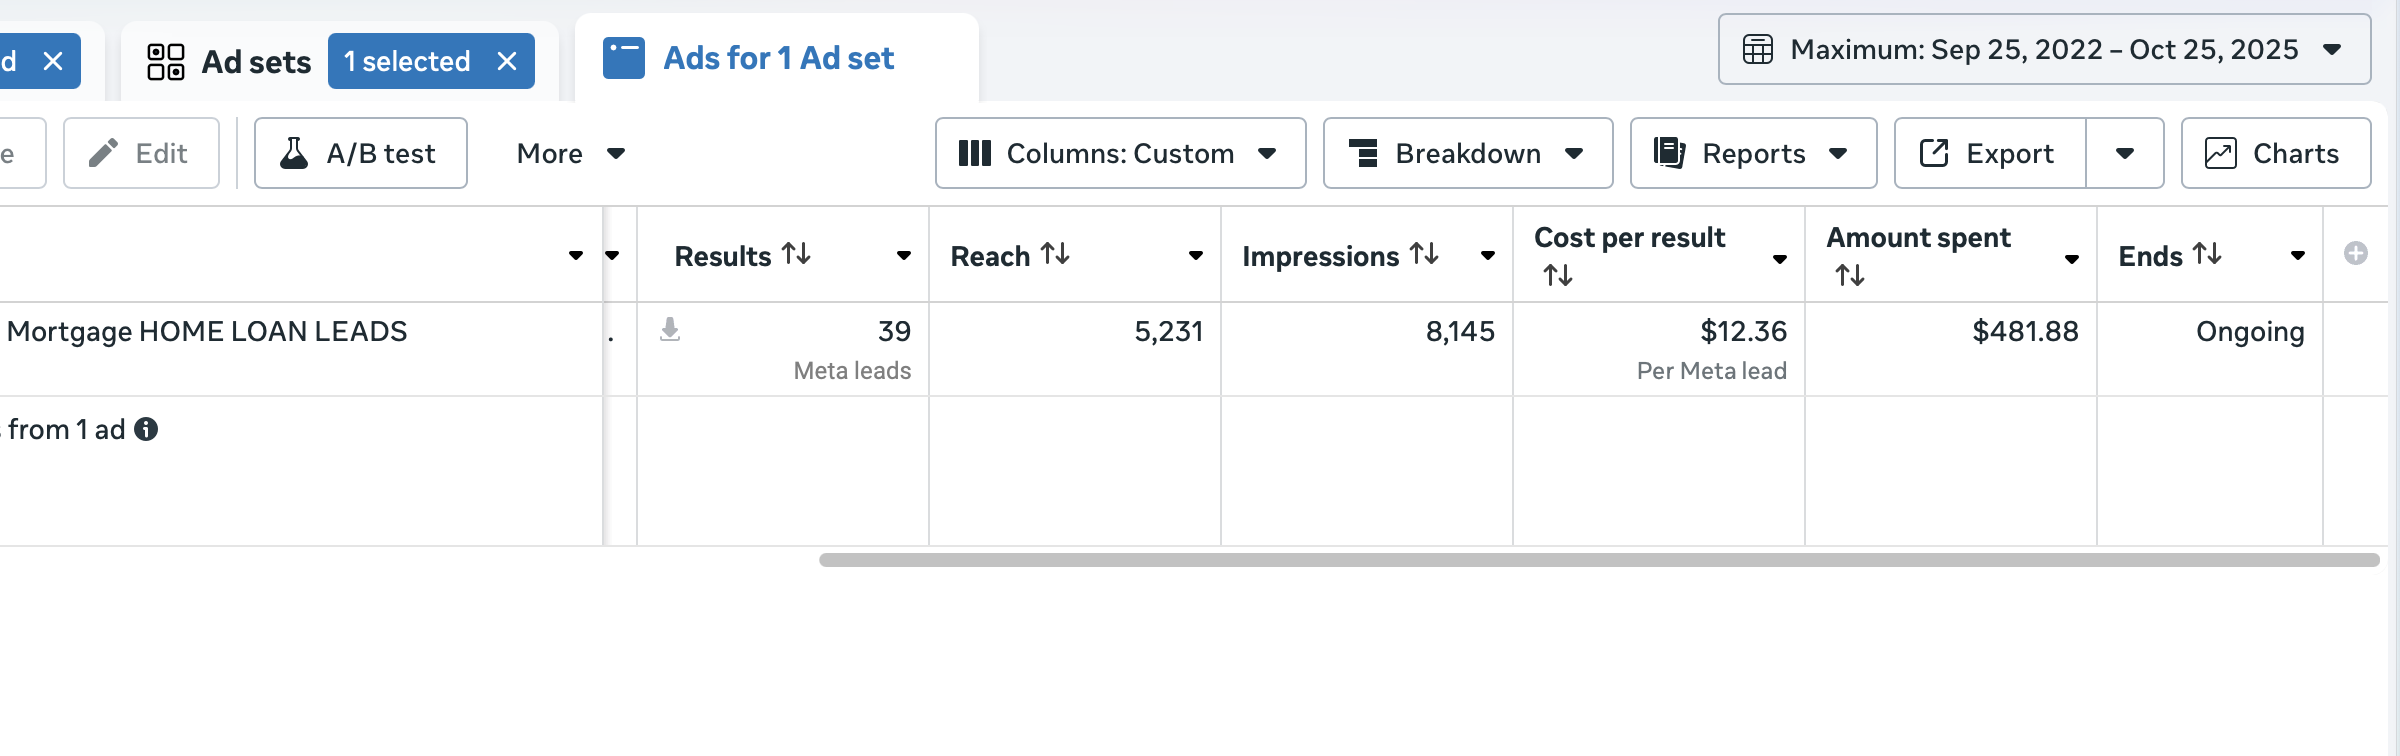Open the Charts view
Image resolution: width=2400 pixels, height=756 pixels.
[x=2275, y=153]
